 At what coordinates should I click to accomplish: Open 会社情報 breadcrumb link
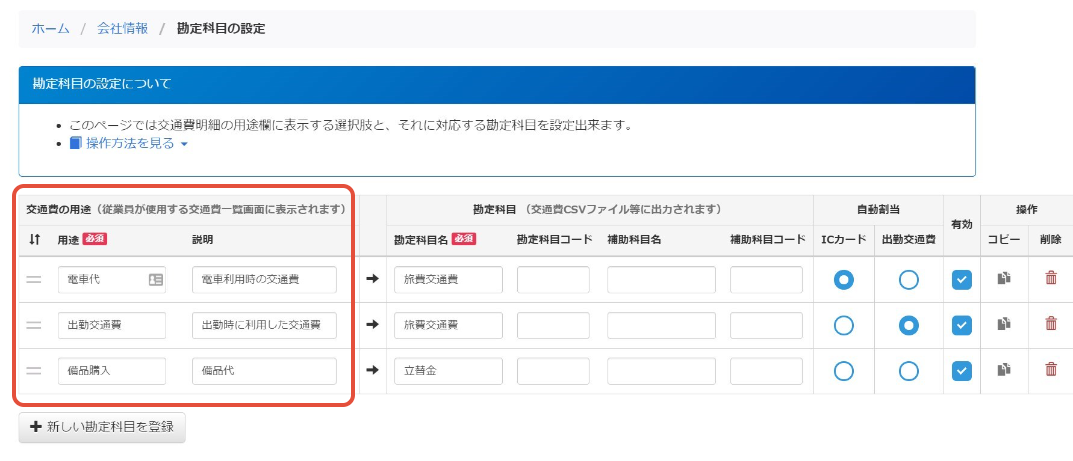(122, 29)
